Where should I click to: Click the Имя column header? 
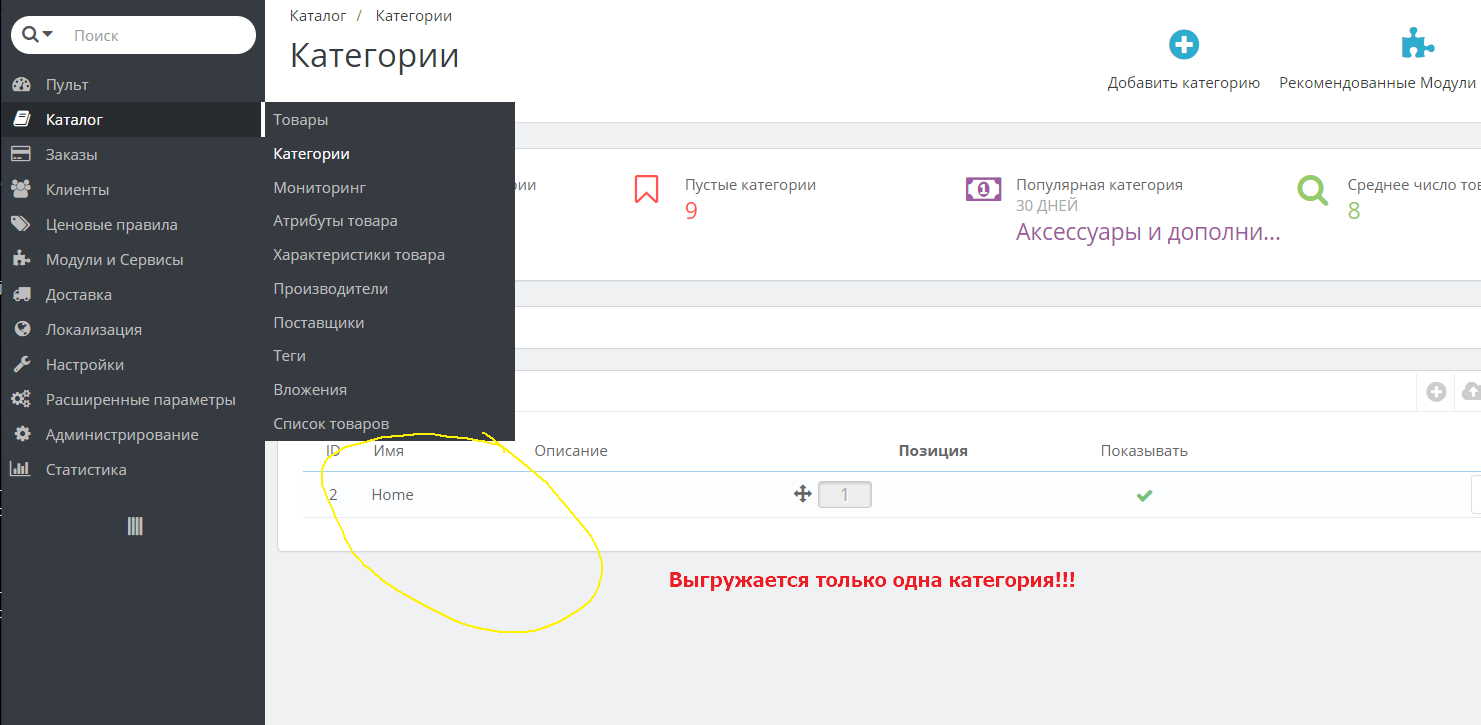[x=389, y=451]
